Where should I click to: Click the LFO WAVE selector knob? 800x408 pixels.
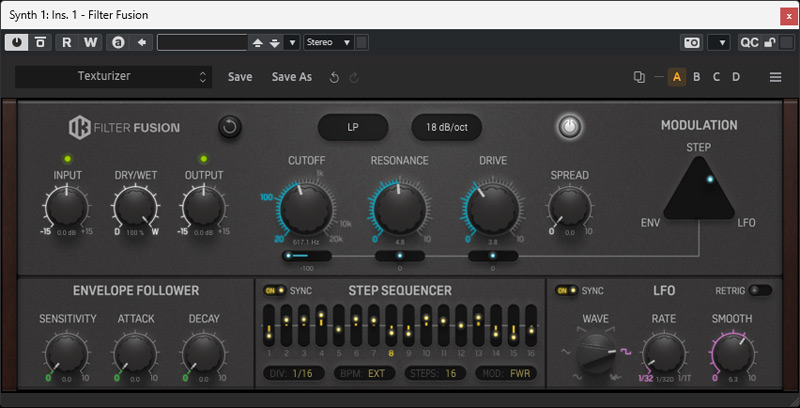point(595,354)
